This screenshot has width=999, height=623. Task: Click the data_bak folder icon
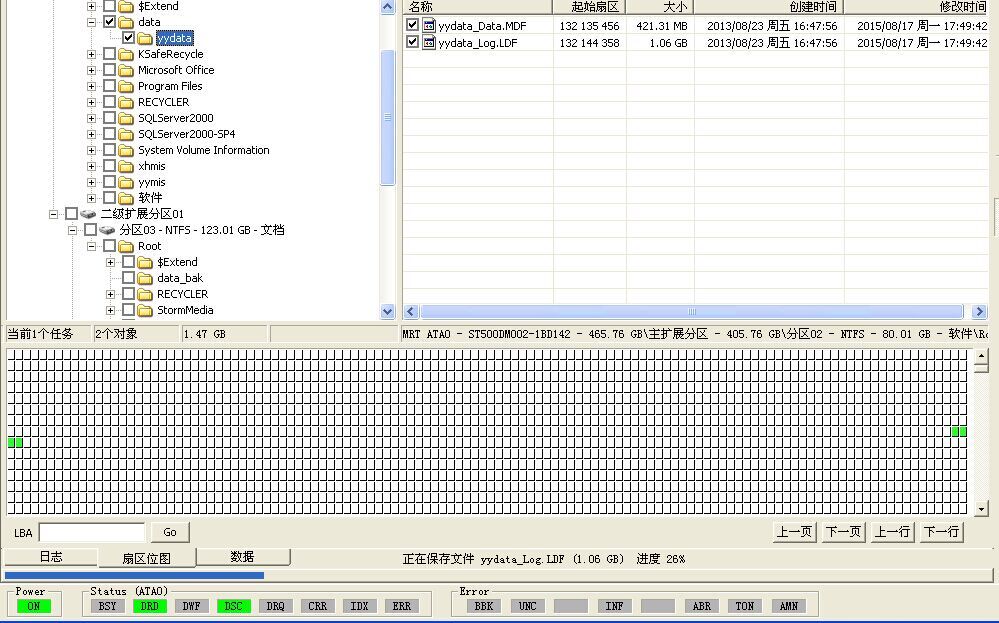(x=145, y=278)
